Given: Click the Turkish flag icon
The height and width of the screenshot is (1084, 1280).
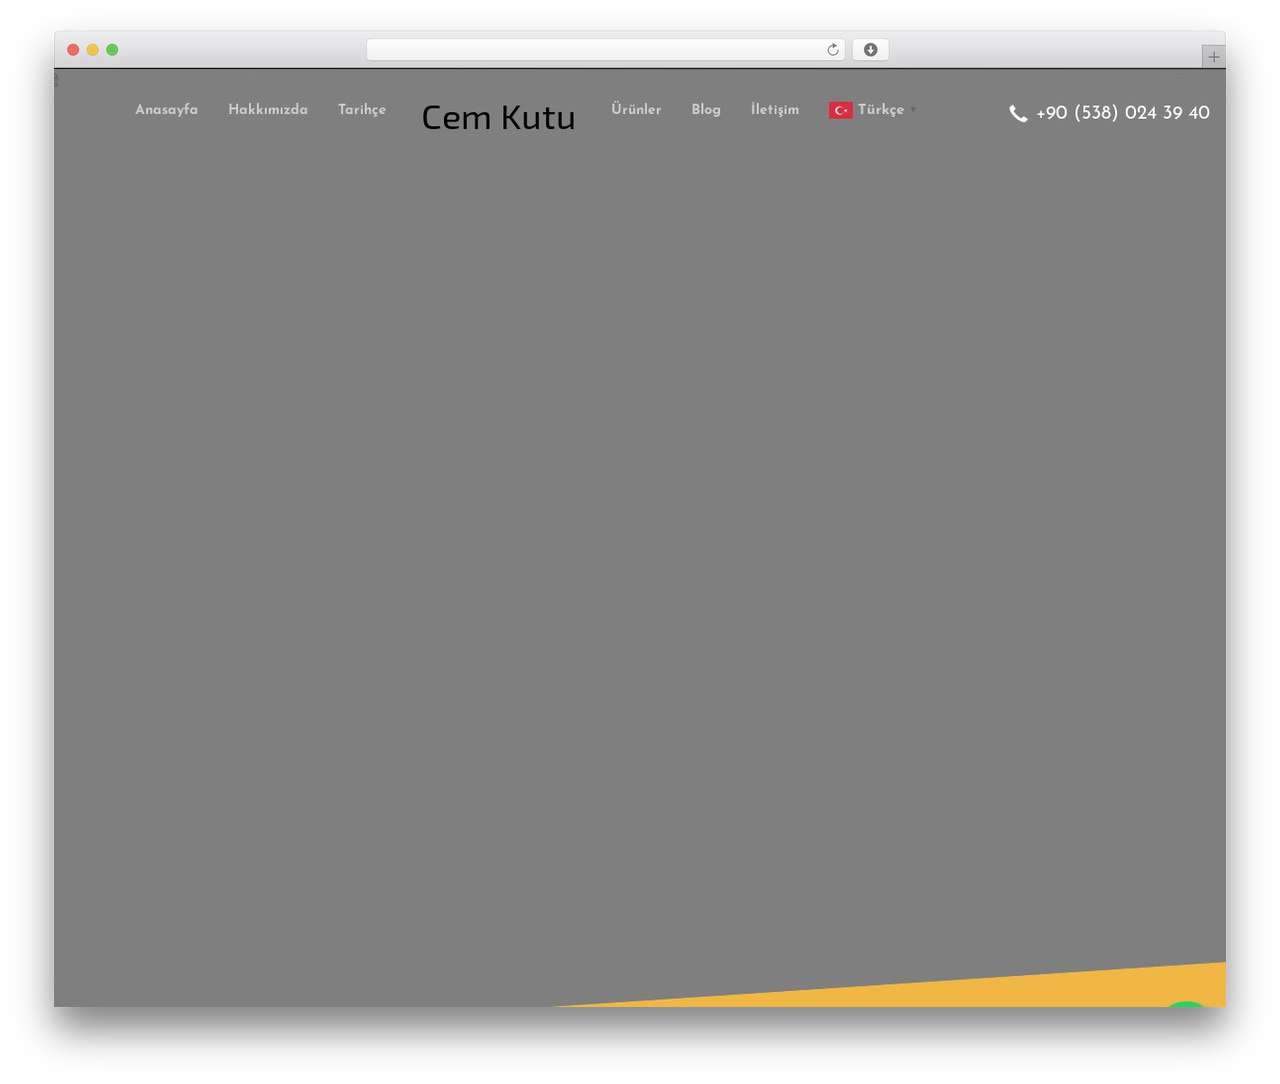Looking at the screenshot, I should [x=840, y=110].
